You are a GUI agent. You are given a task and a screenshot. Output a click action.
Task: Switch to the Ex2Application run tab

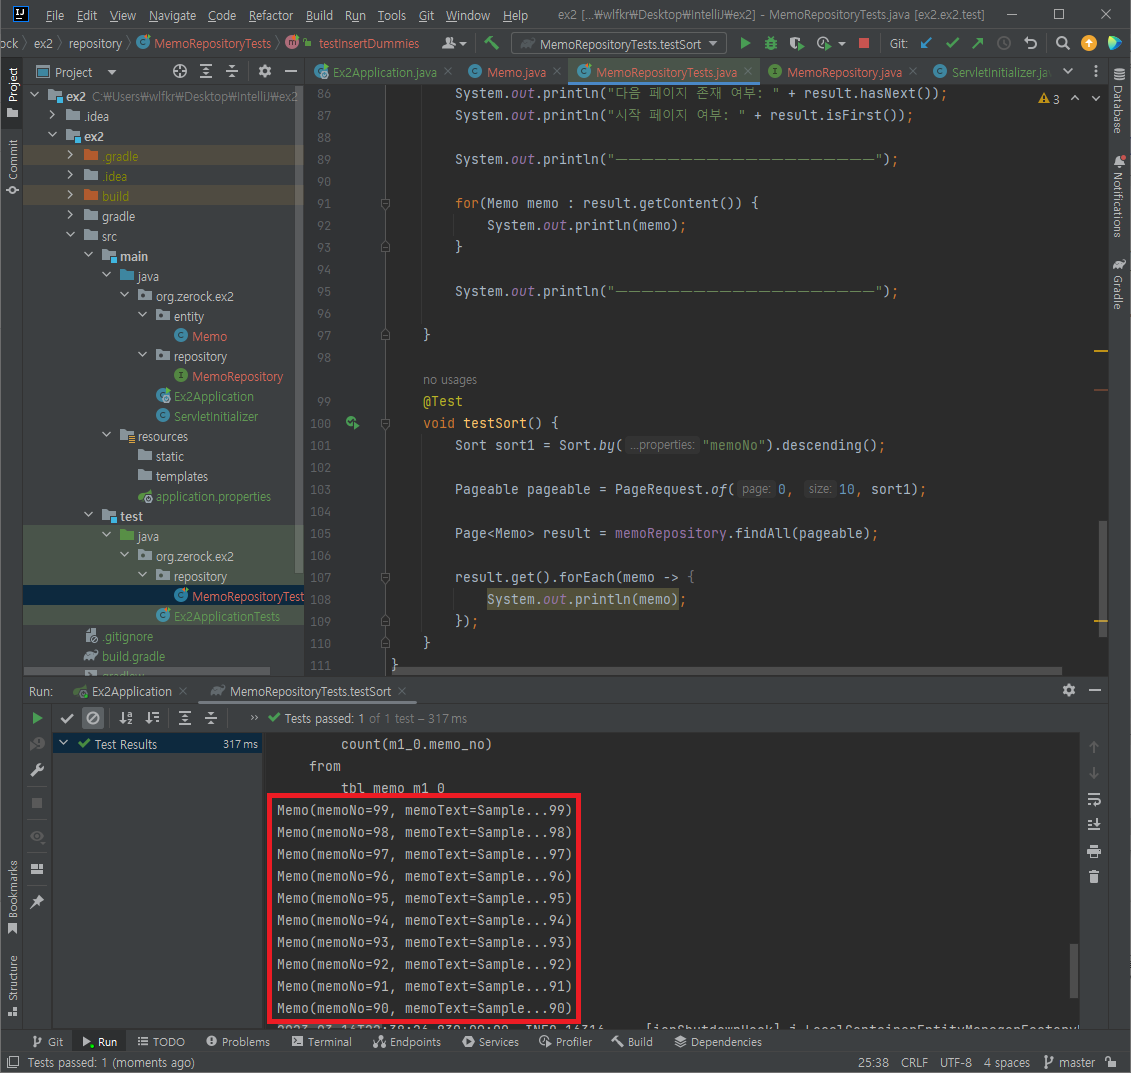(x=130, y=691)
